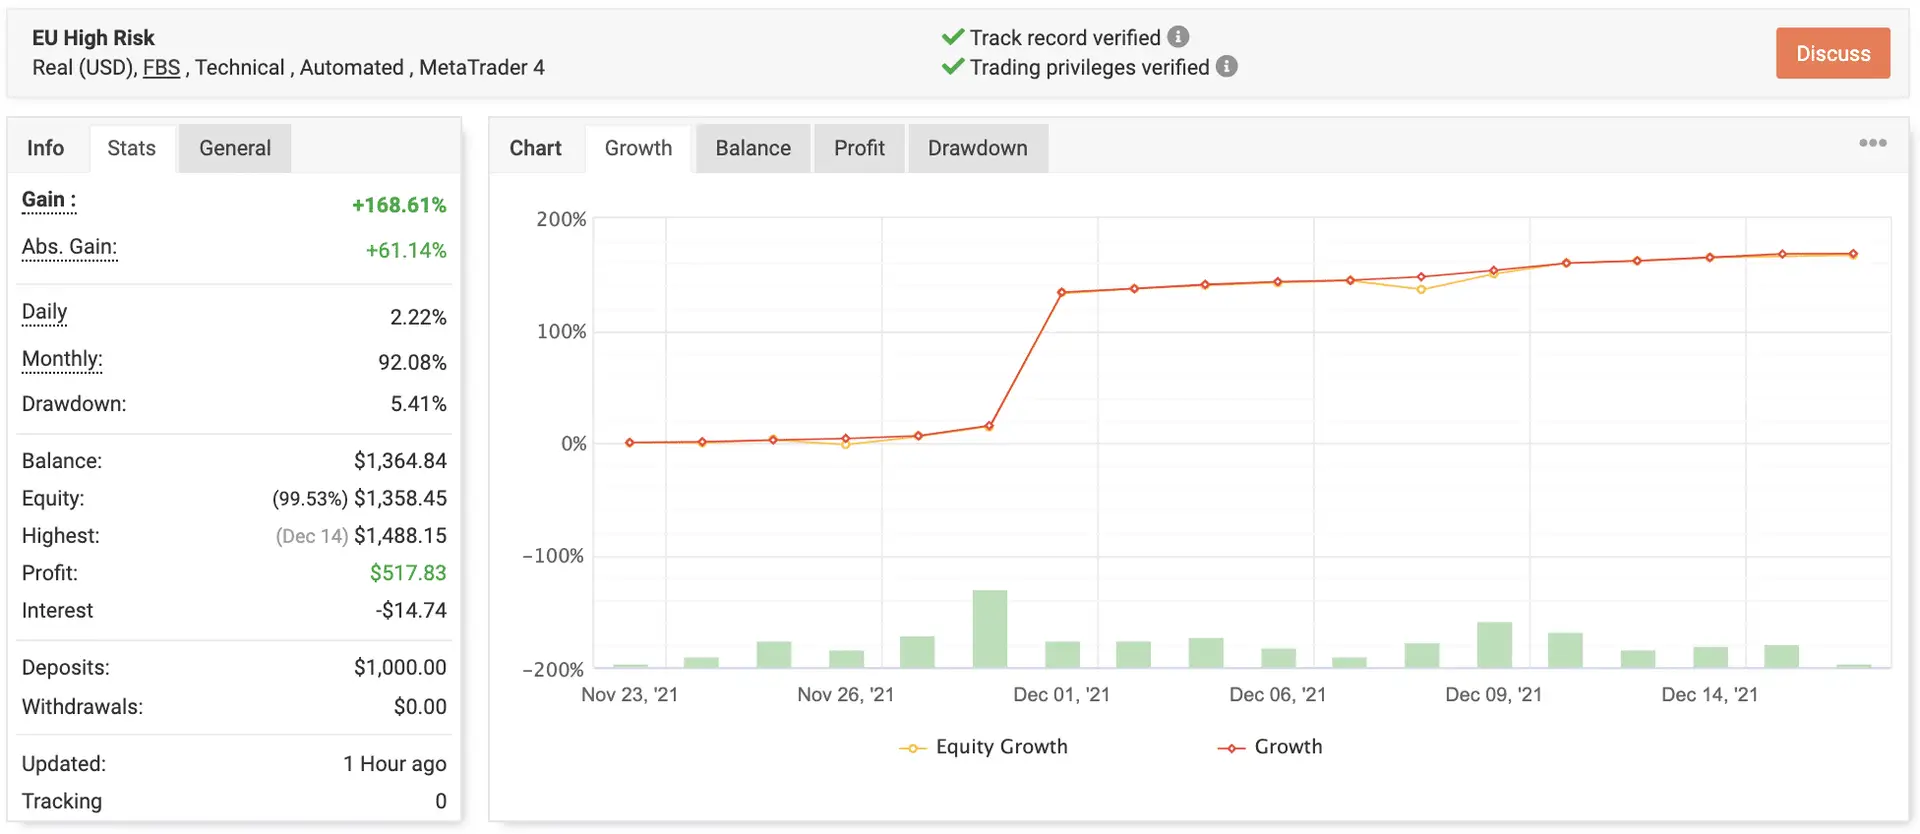Switch to the Stats tab
Viewport: 1920px width, 834px height.
pos(131,148)
